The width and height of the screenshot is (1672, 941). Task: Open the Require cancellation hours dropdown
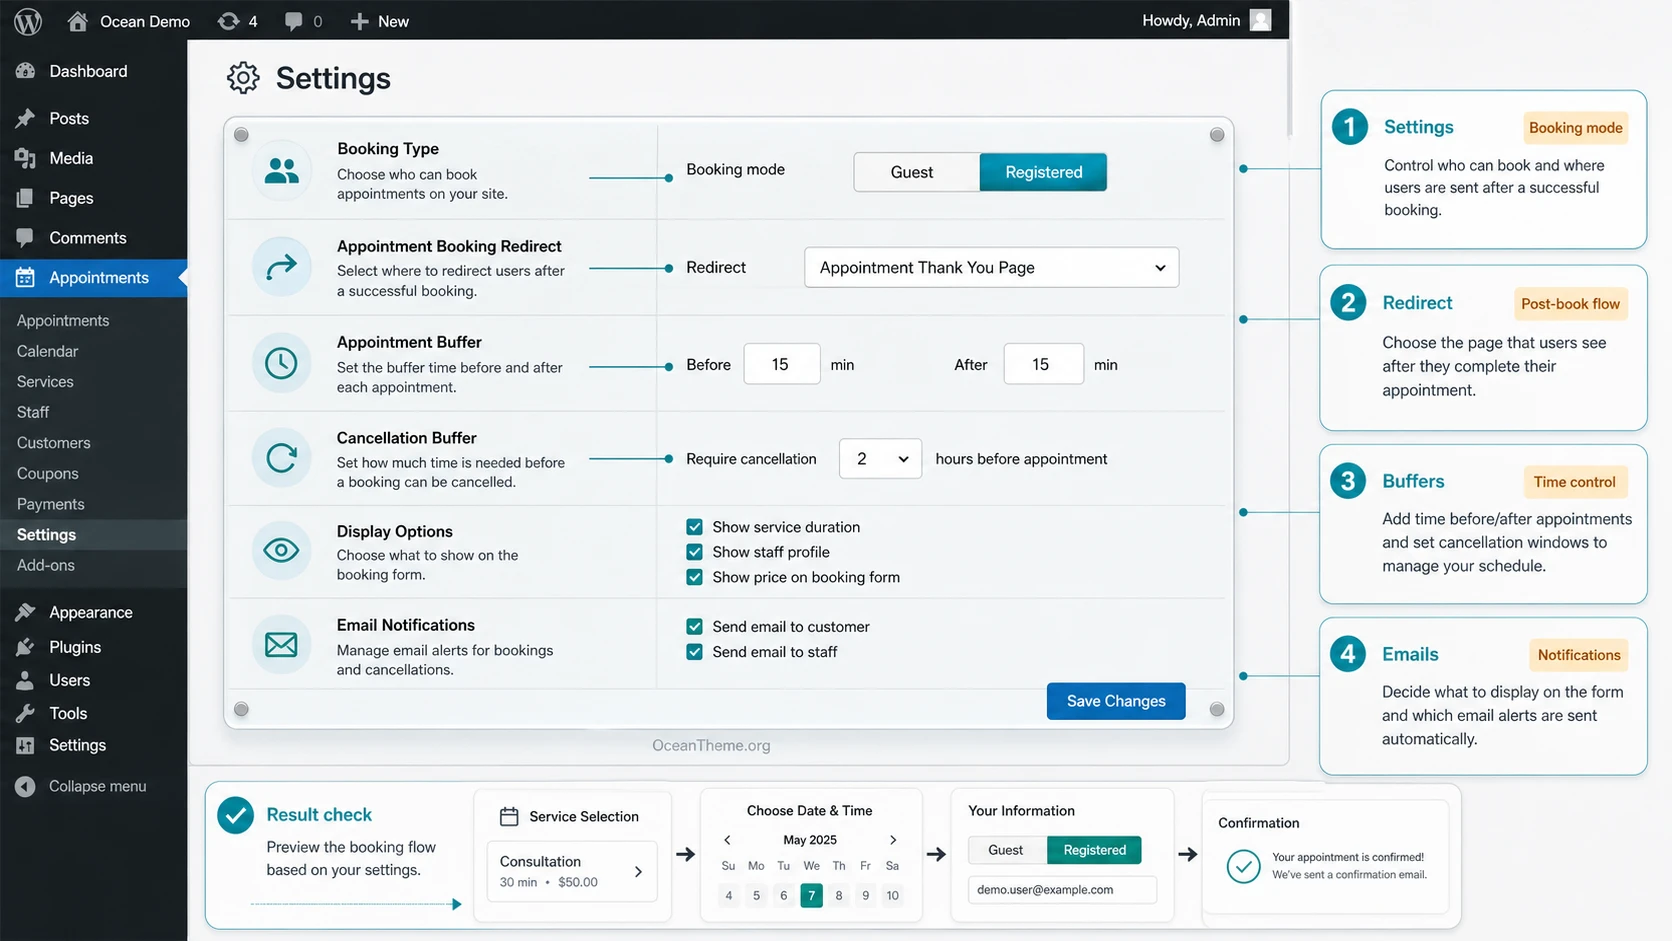click(880, 459)
